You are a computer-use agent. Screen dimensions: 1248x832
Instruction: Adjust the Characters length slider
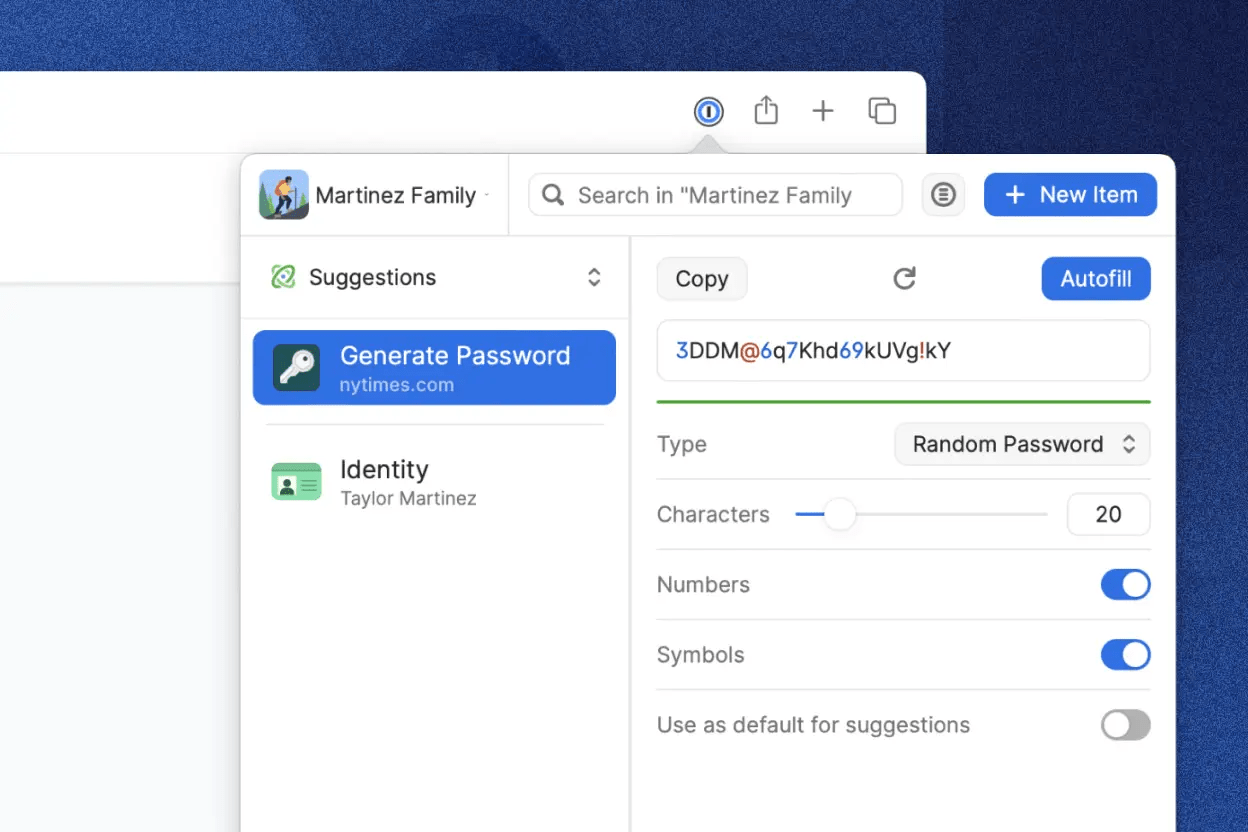pos(840,514)
